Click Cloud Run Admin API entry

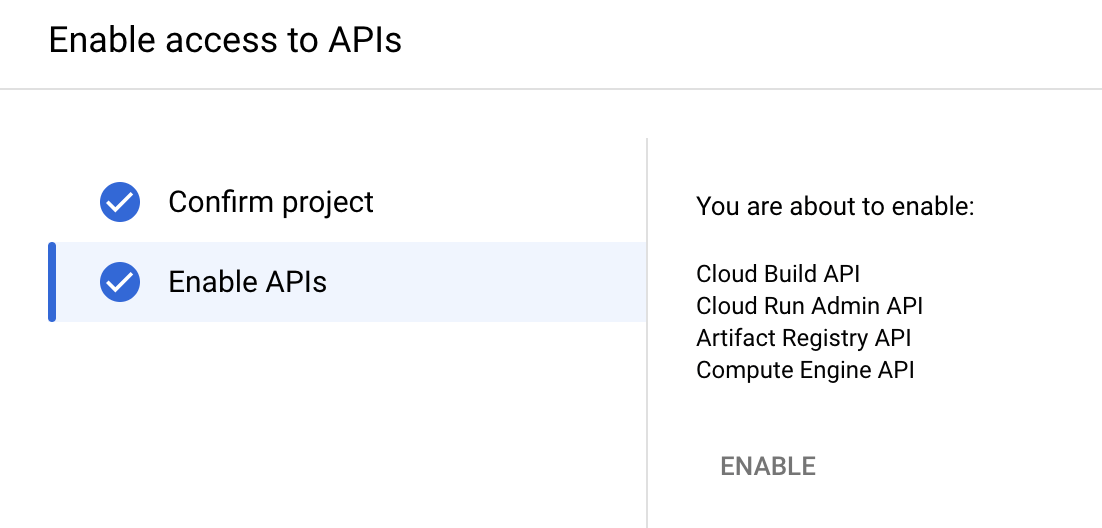click(x=810, y=306)
